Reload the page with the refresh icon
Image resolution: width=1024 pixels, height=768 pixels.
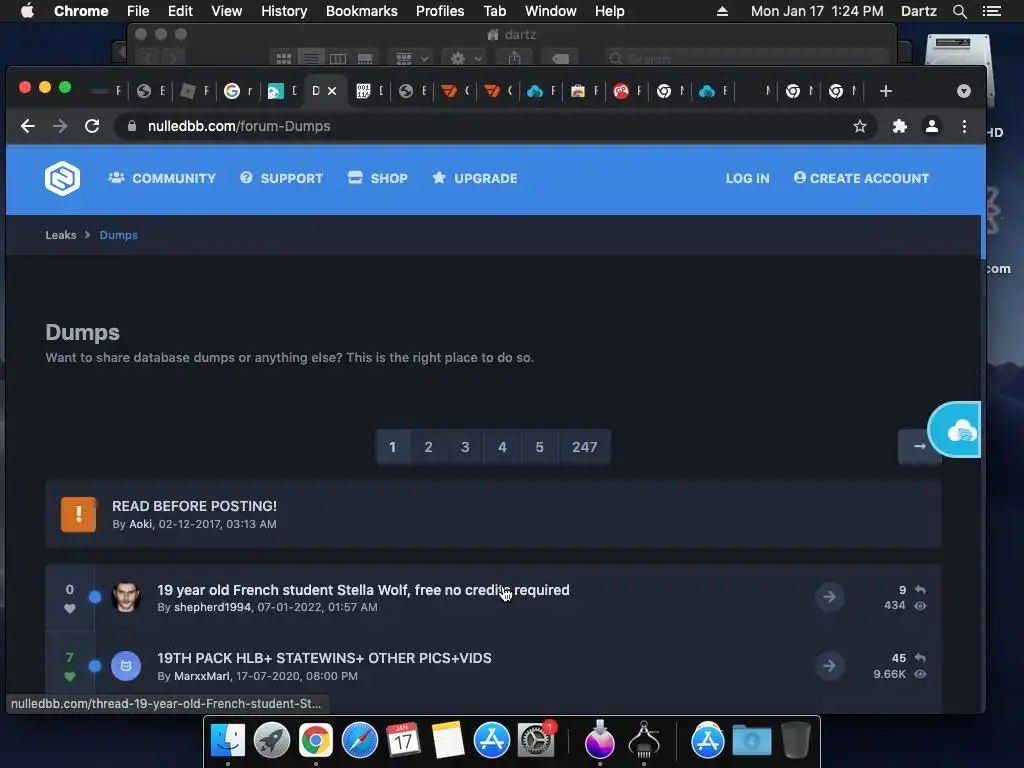(x=92, y=126)
